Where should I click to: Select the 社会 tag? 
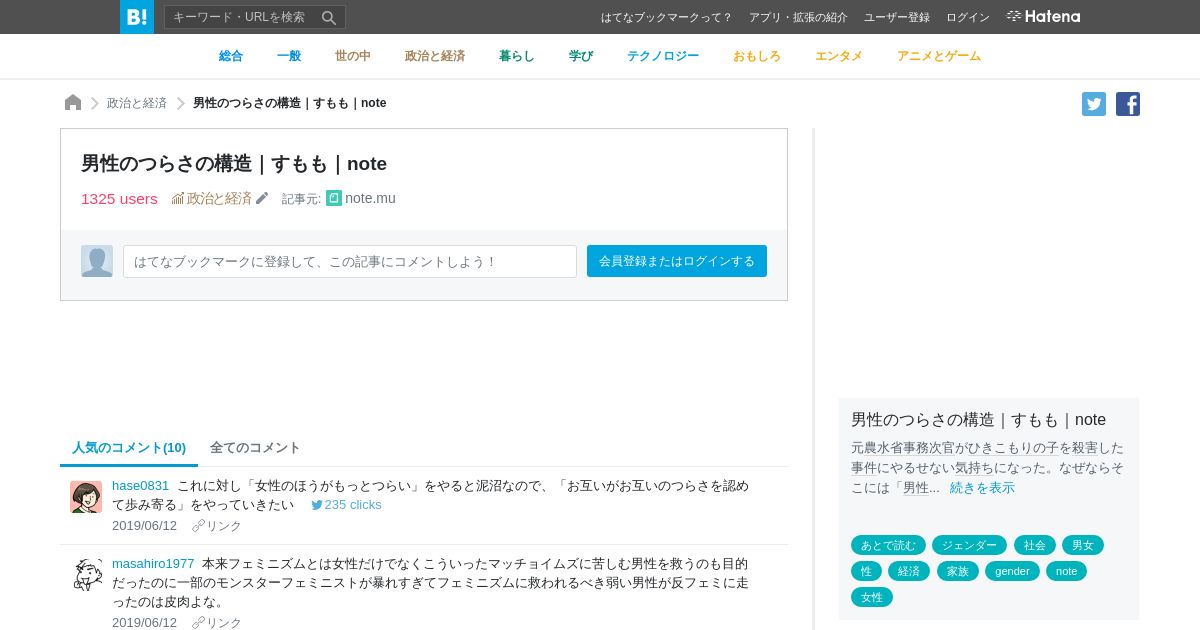[1034, 545]
